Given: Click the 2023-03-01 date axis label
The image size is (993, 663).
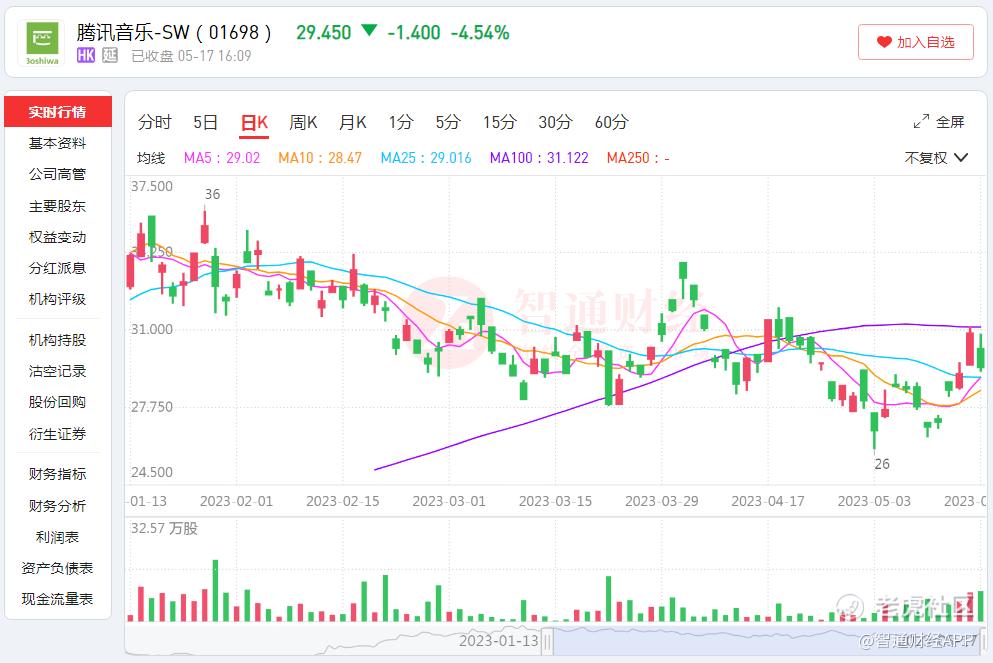Looking at the screenshot, I should (x=449, y=501).
